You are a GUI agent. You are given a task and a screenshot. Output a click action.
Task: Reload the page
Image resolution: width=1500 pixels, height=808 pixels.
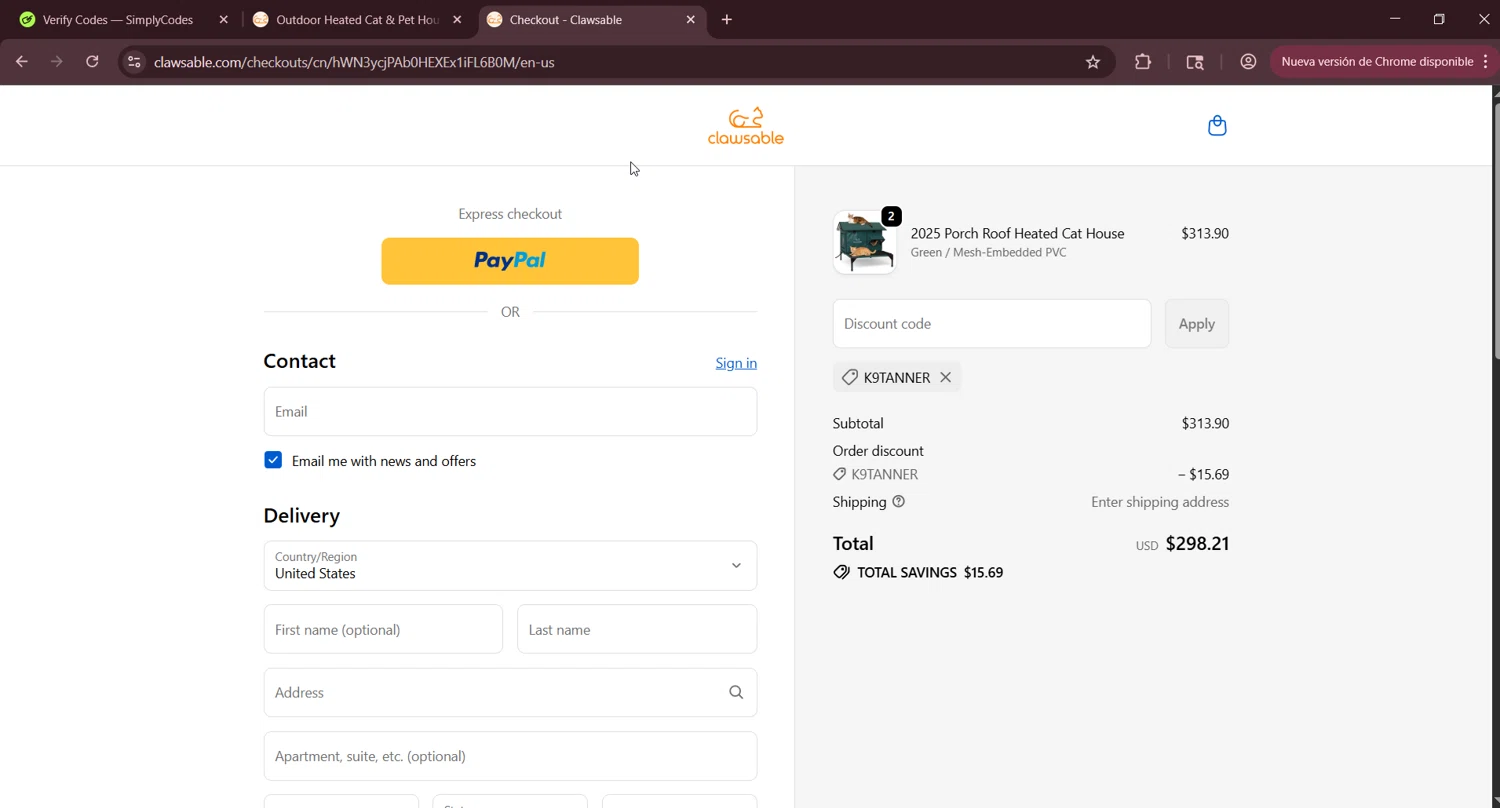pos(92,62)
